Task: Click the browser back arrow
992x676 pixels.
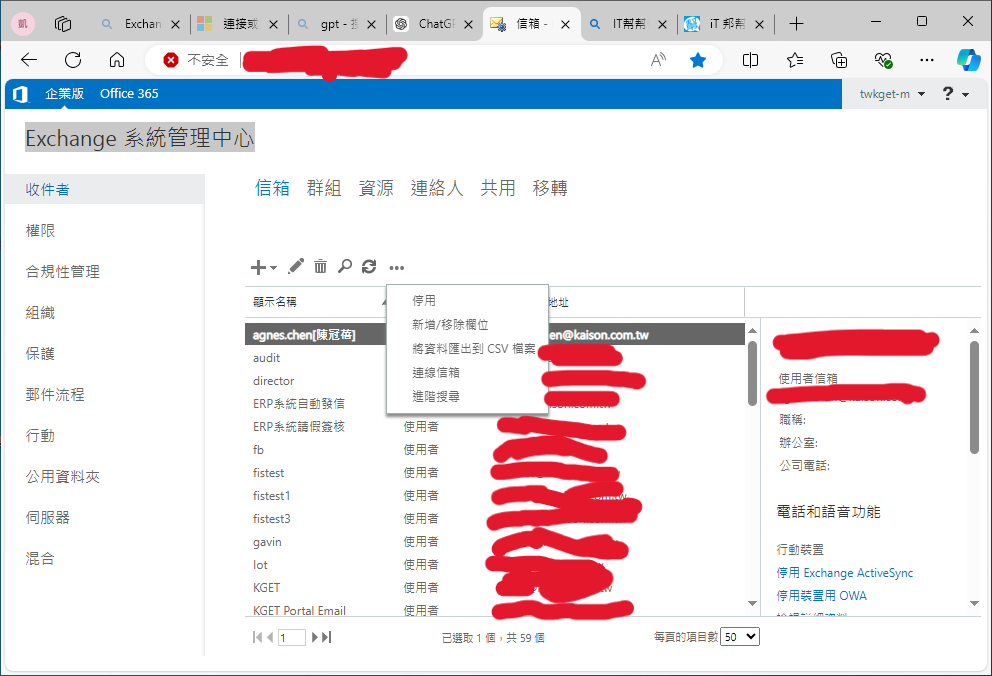Action: [29, 60]
